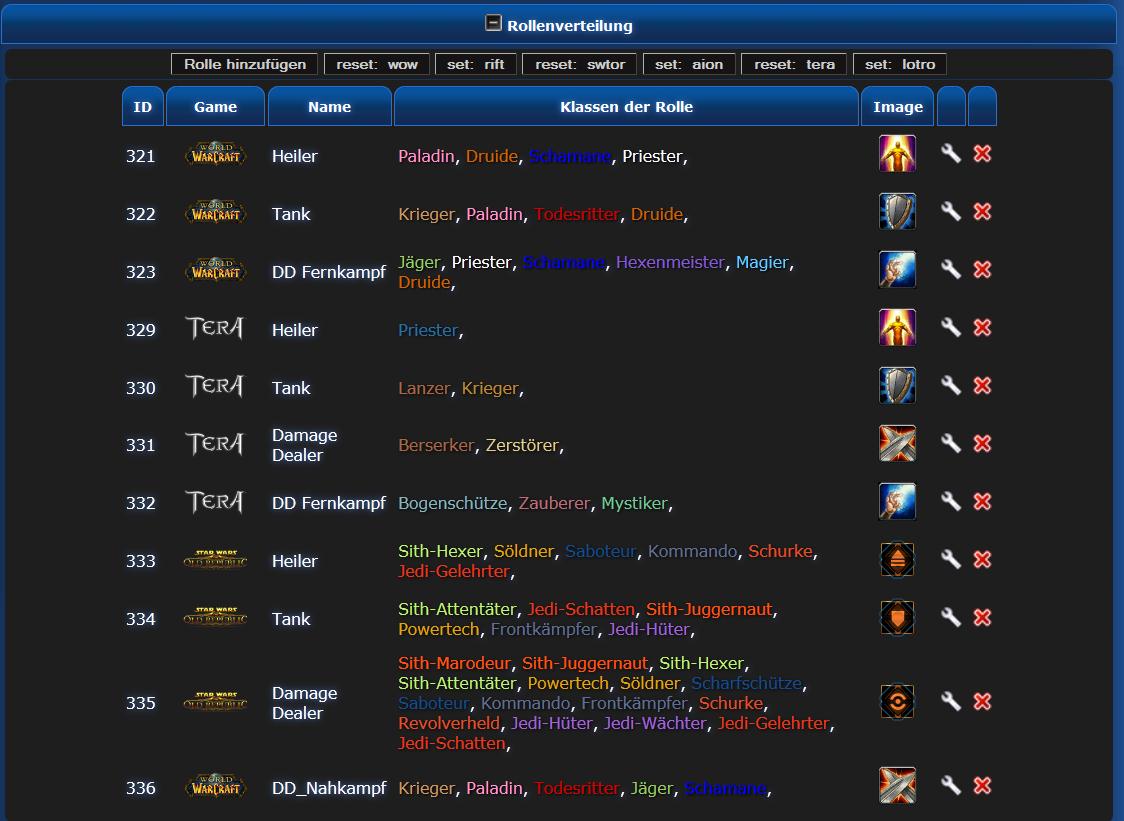Screen dimensions: 1124x821
Task: Edit role 321 with wrench icon
Action: (951, 153)
